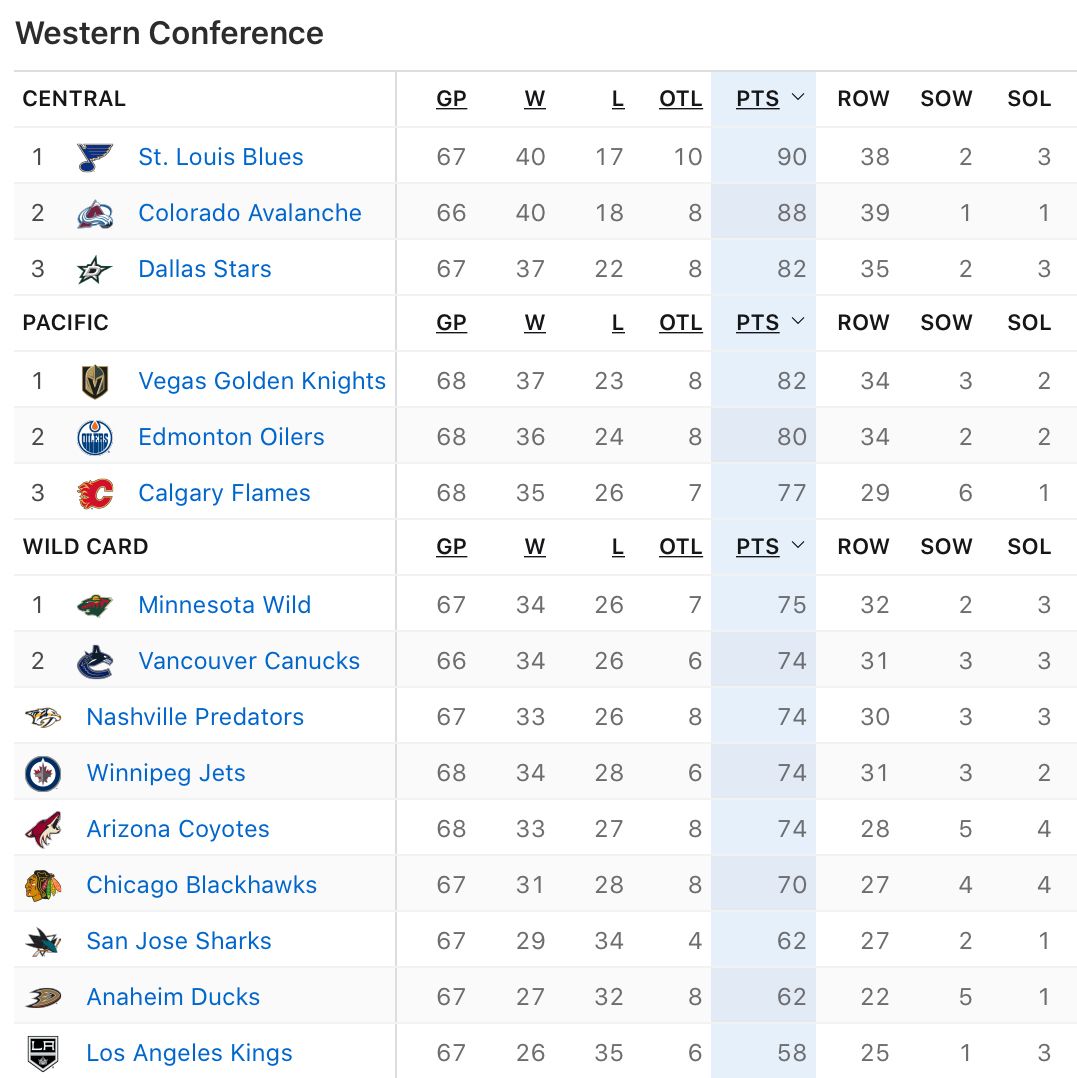The height and width of the screenshot is (1078, 1077).
Task: Open the Winnipeg Jets team link
Action: 166,773
